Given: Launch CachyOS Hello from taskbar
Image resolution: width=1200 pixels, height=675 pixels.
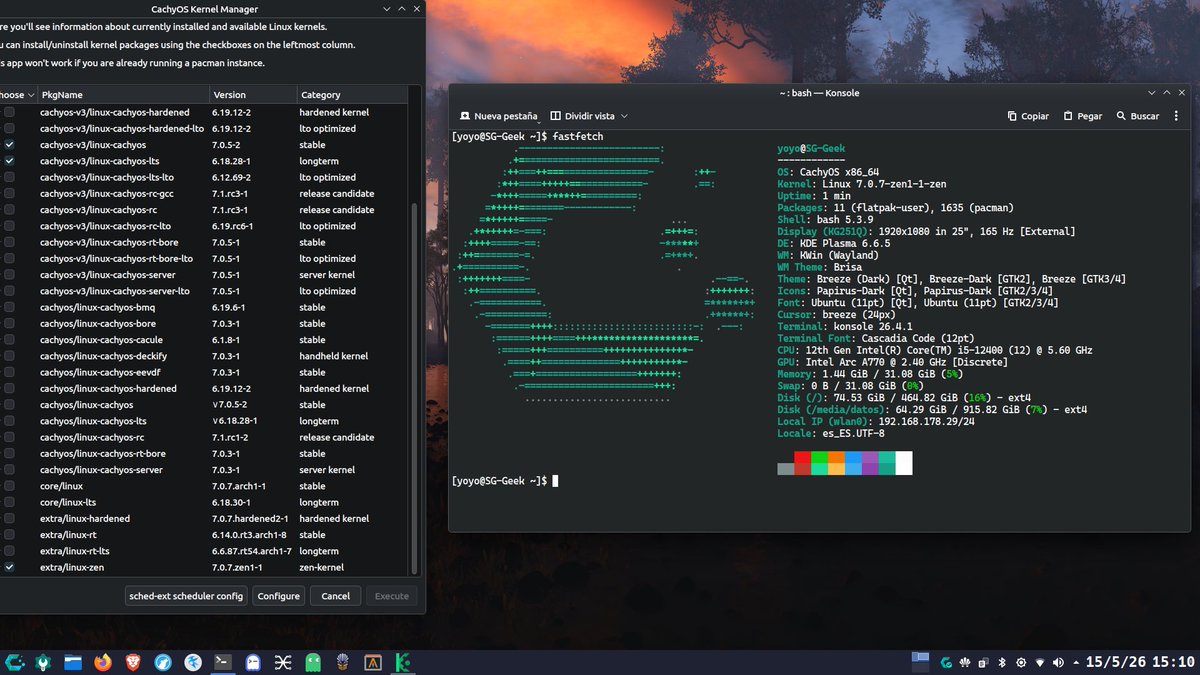Looking at the screenshot, I should tap(44, 662).
